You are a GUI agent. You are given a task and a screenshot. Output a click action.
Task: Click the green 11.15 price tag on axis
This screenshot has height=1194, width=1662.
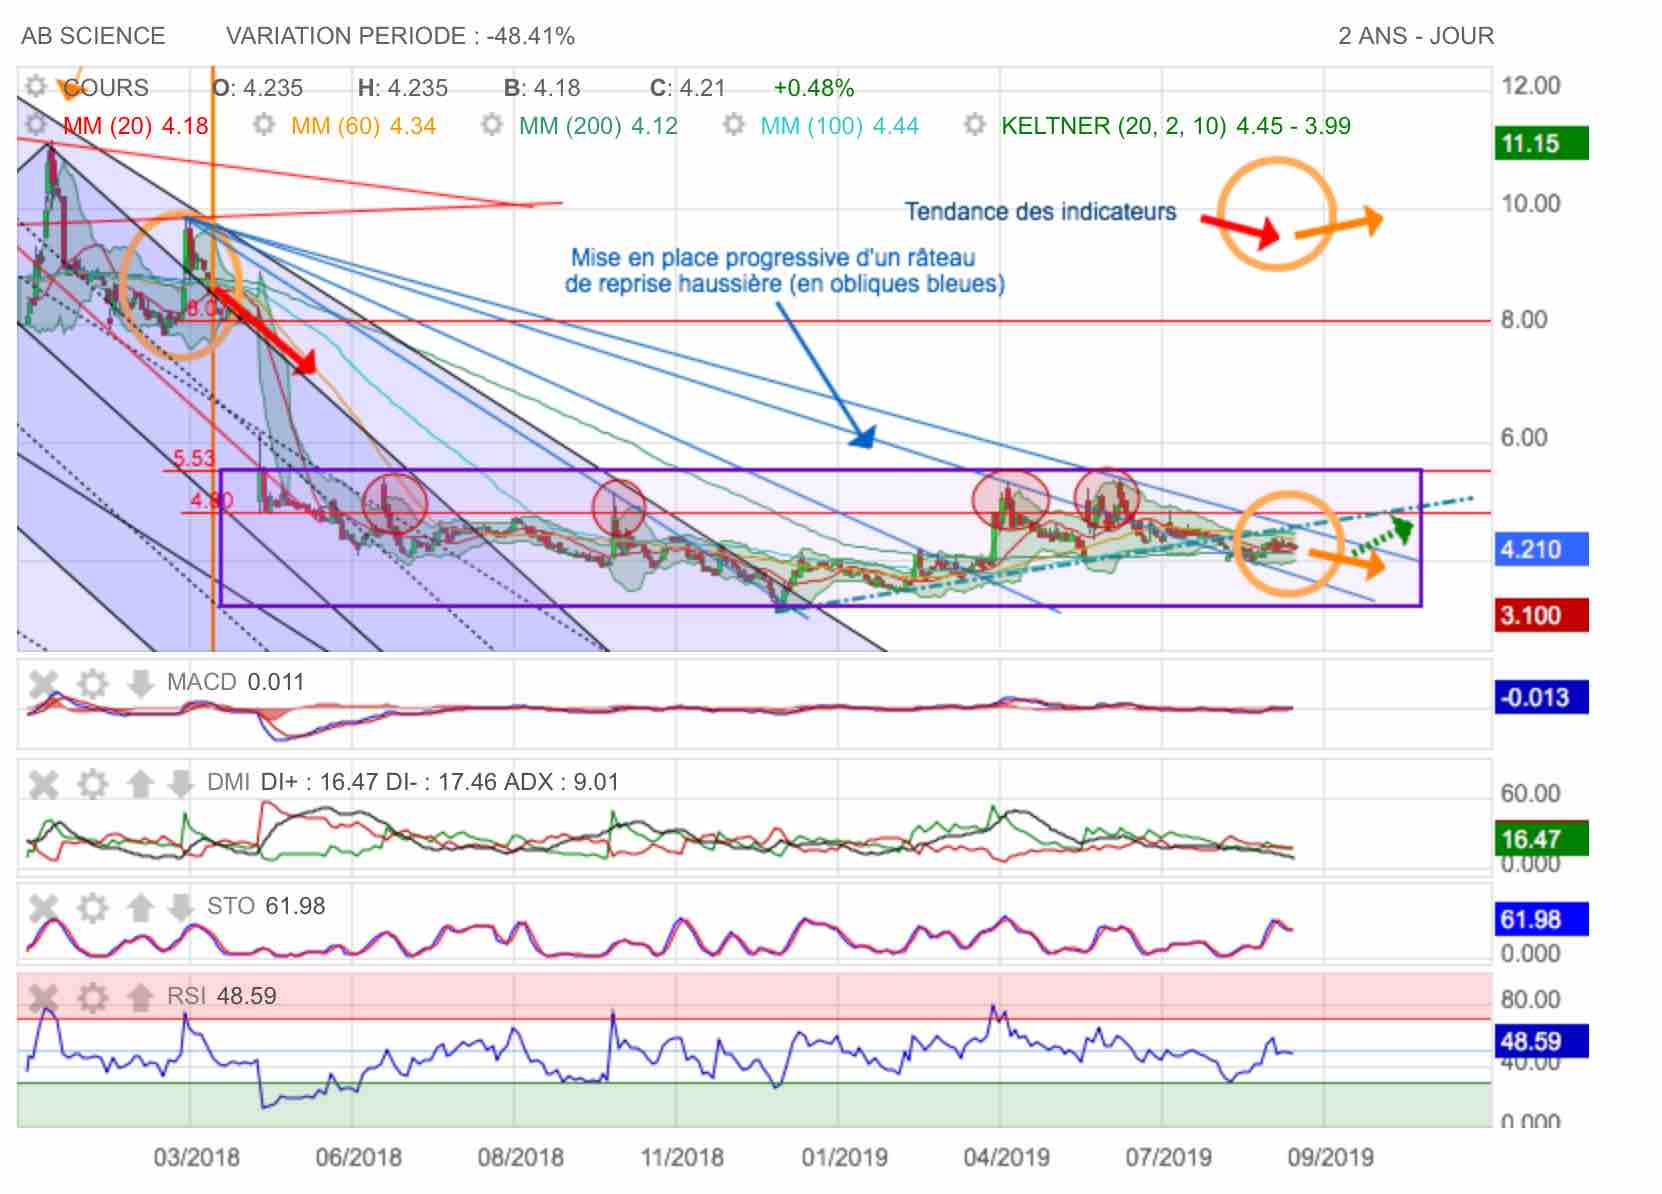pos(1541,144)
